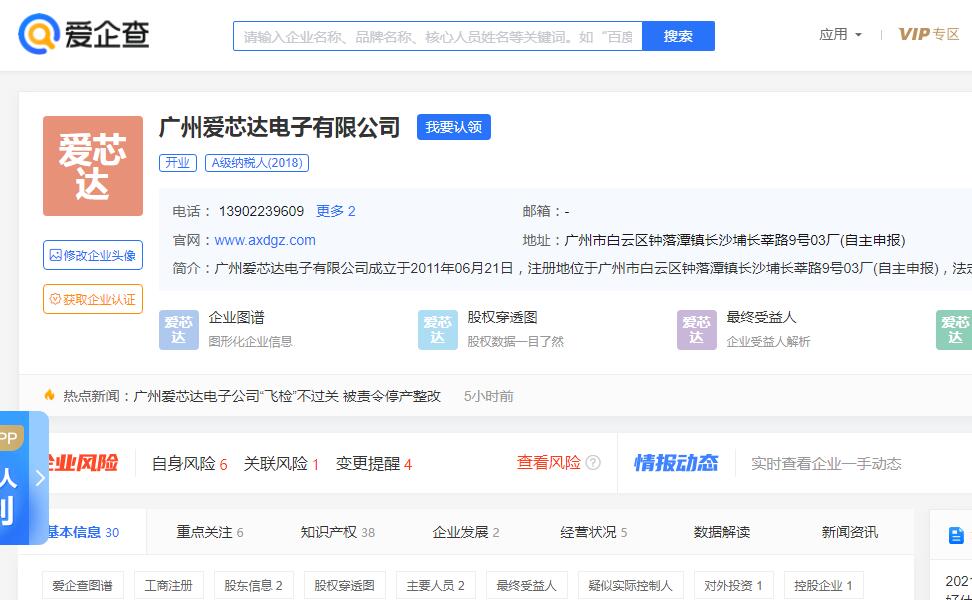
Task: Click the 爱企查 logo icon
Action: [40, 35]
